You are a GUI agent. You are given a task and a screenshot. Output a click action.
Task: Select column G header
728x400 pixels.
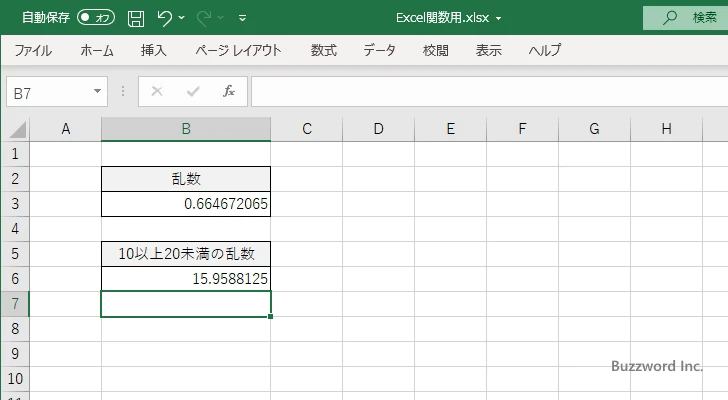(x=594, y=129)
